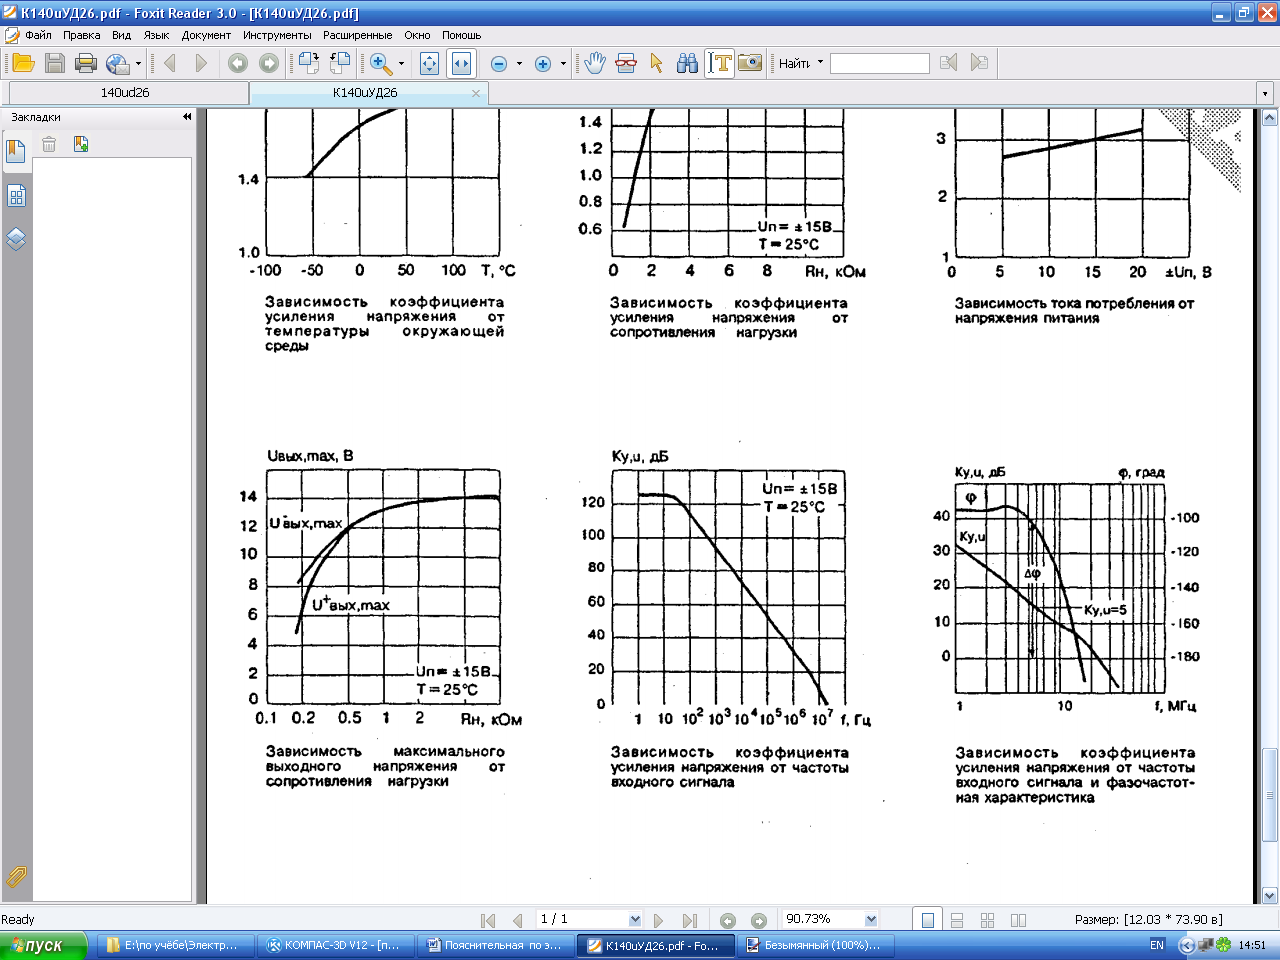Go to next page with right arrow in toolbar

pyautogui.click(x=201, y=63)
